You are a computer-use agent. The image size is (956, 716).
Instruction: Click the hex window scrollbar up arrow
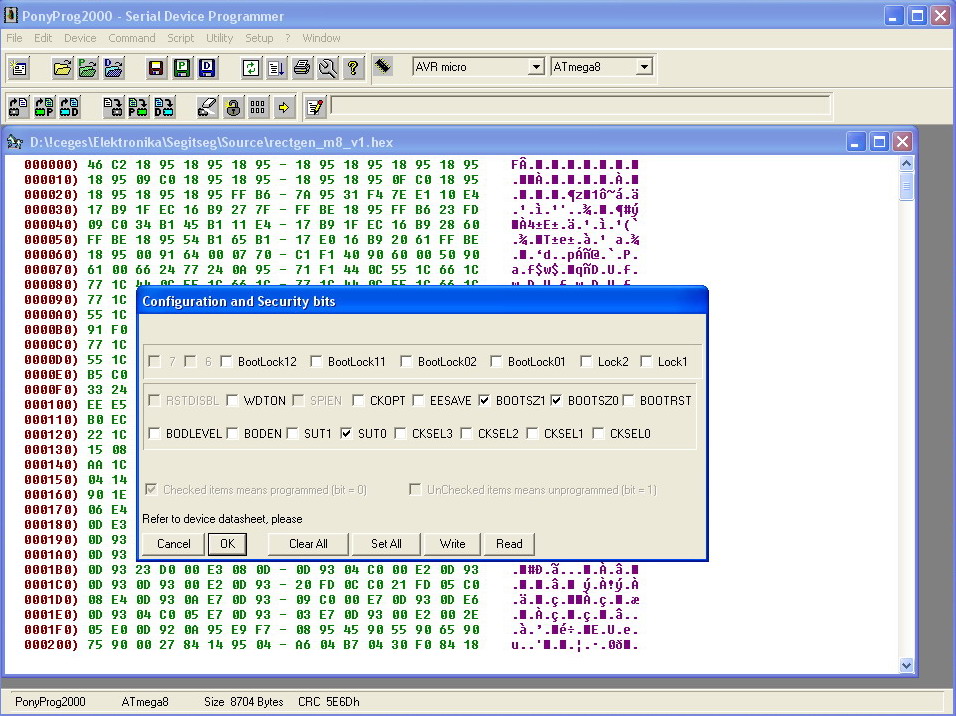point(906,163)
